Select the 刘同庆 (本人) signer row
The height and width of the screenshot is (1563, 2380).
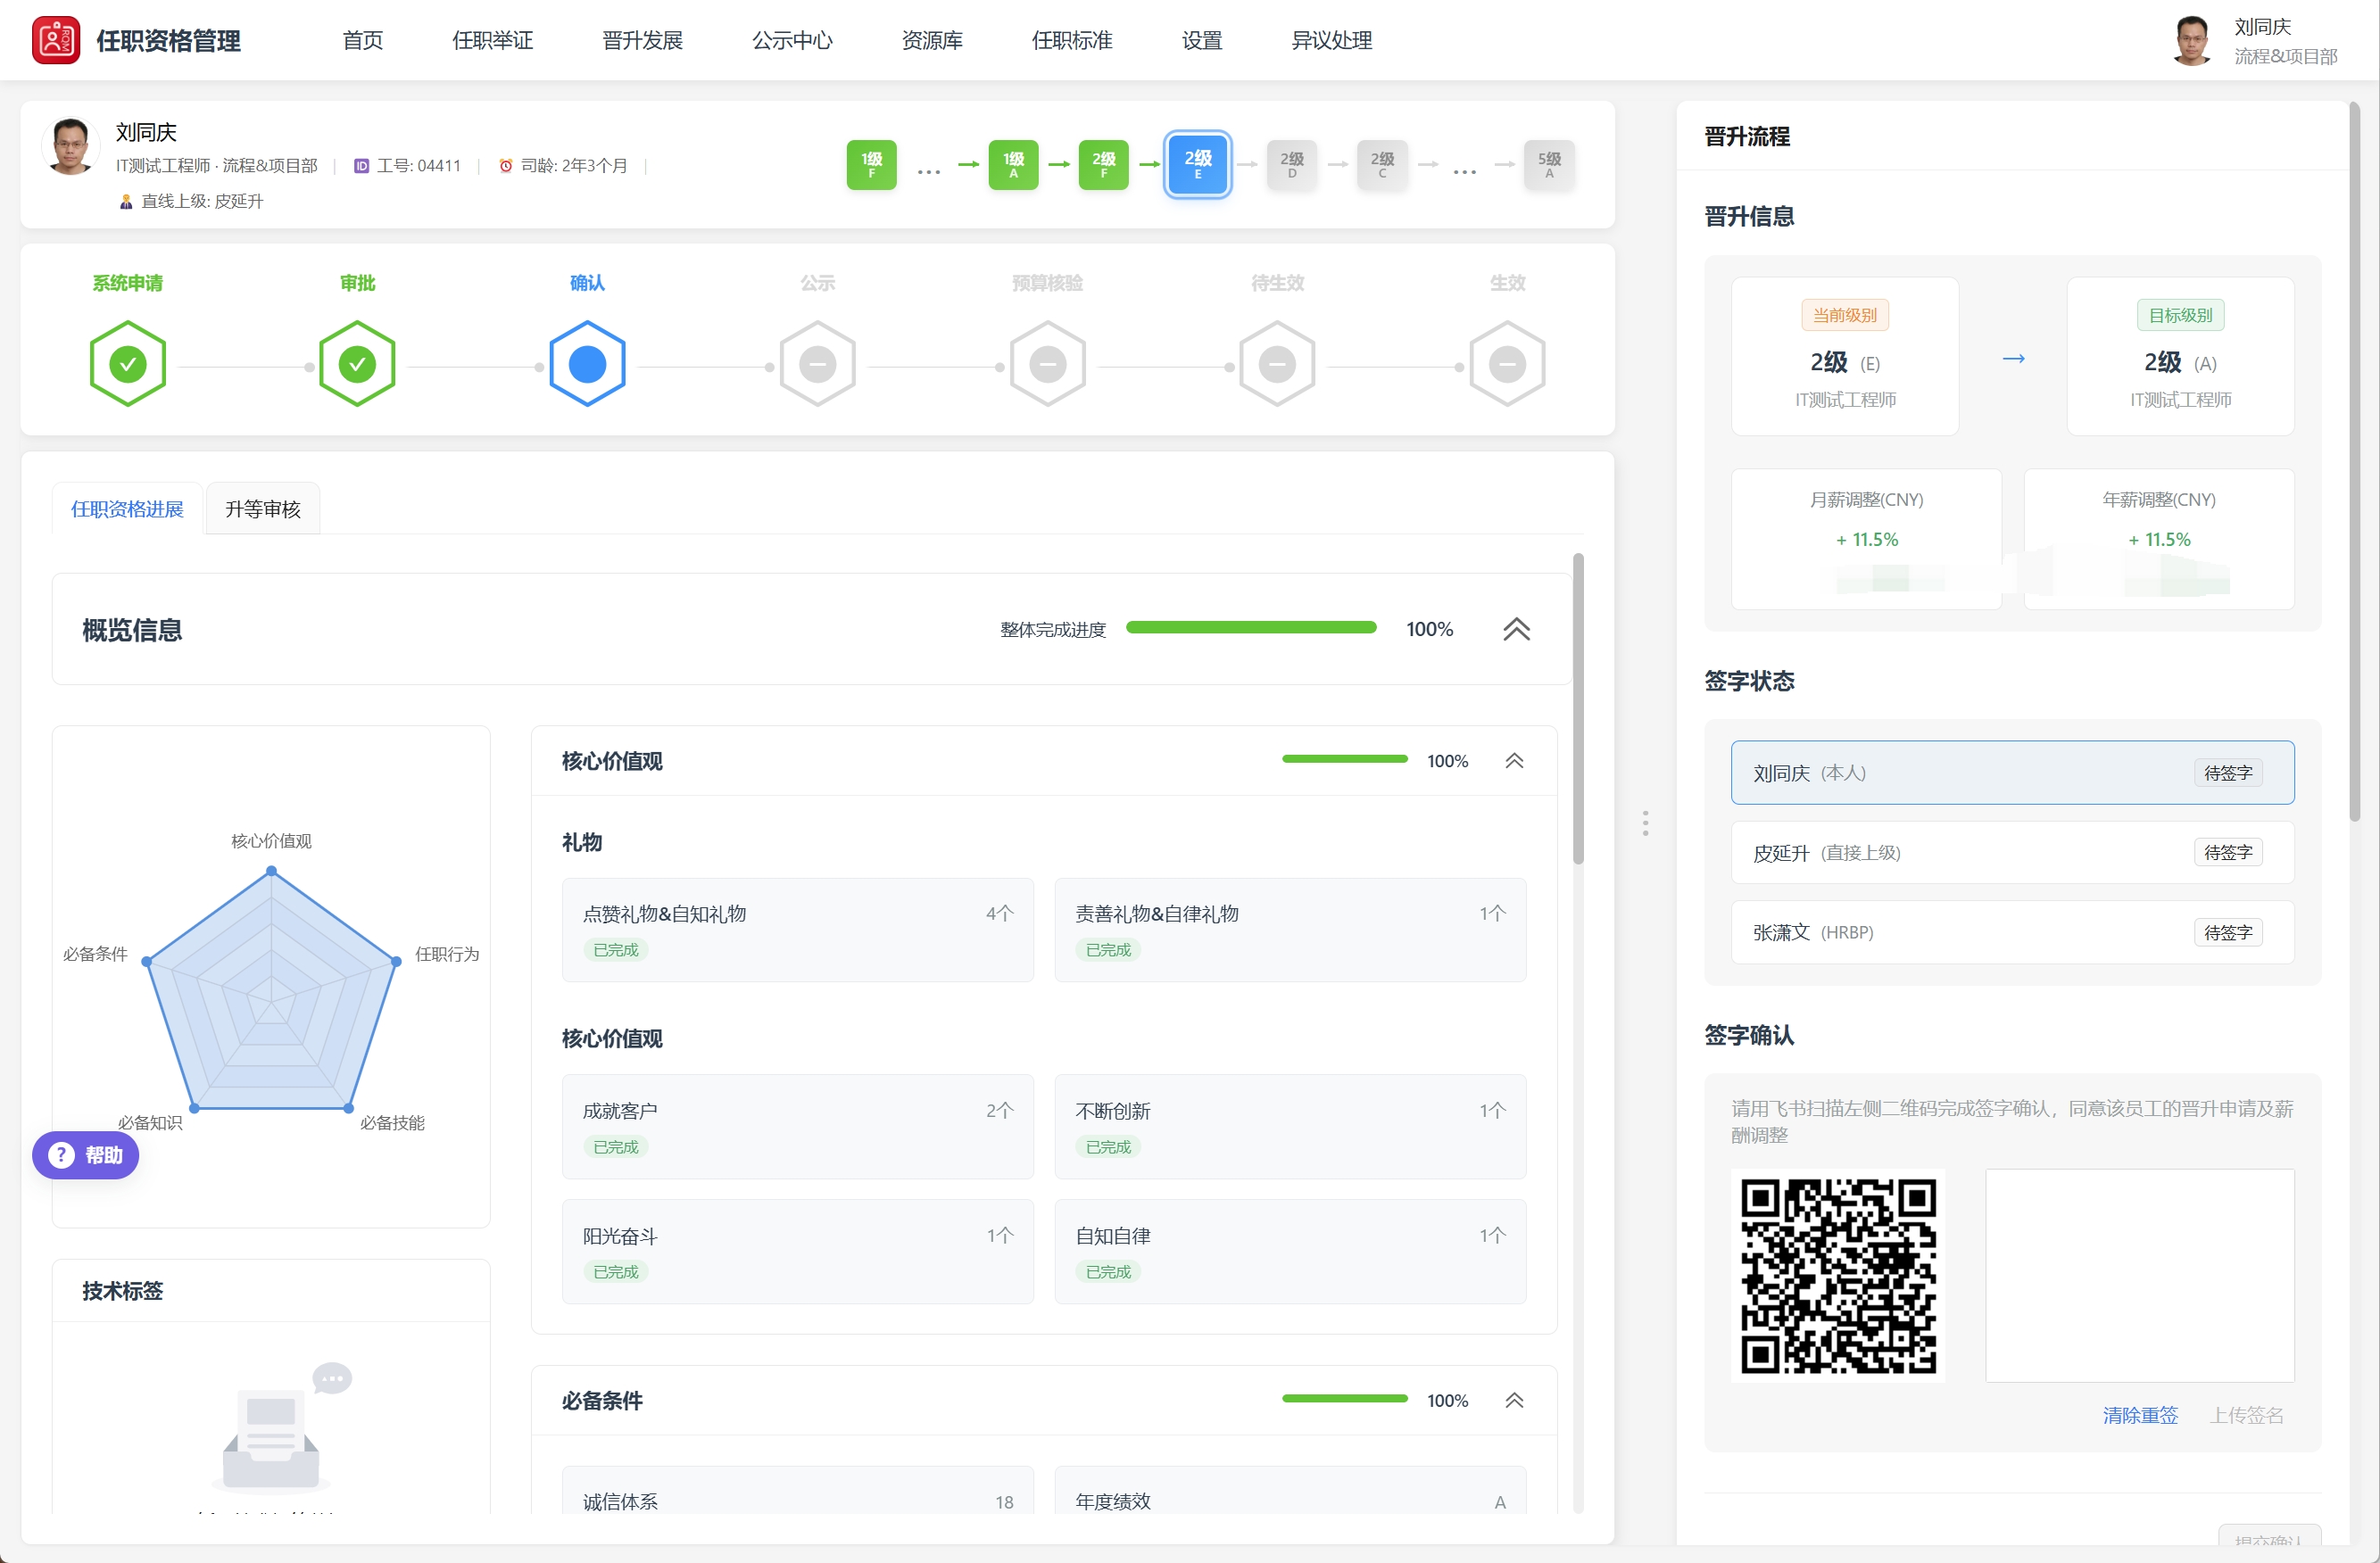[2011, 773]
